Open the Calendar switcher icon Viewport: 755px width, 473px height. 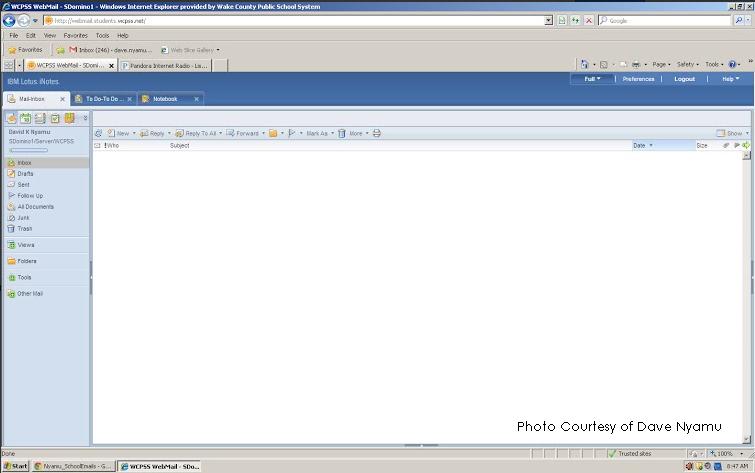pos(26,118)
